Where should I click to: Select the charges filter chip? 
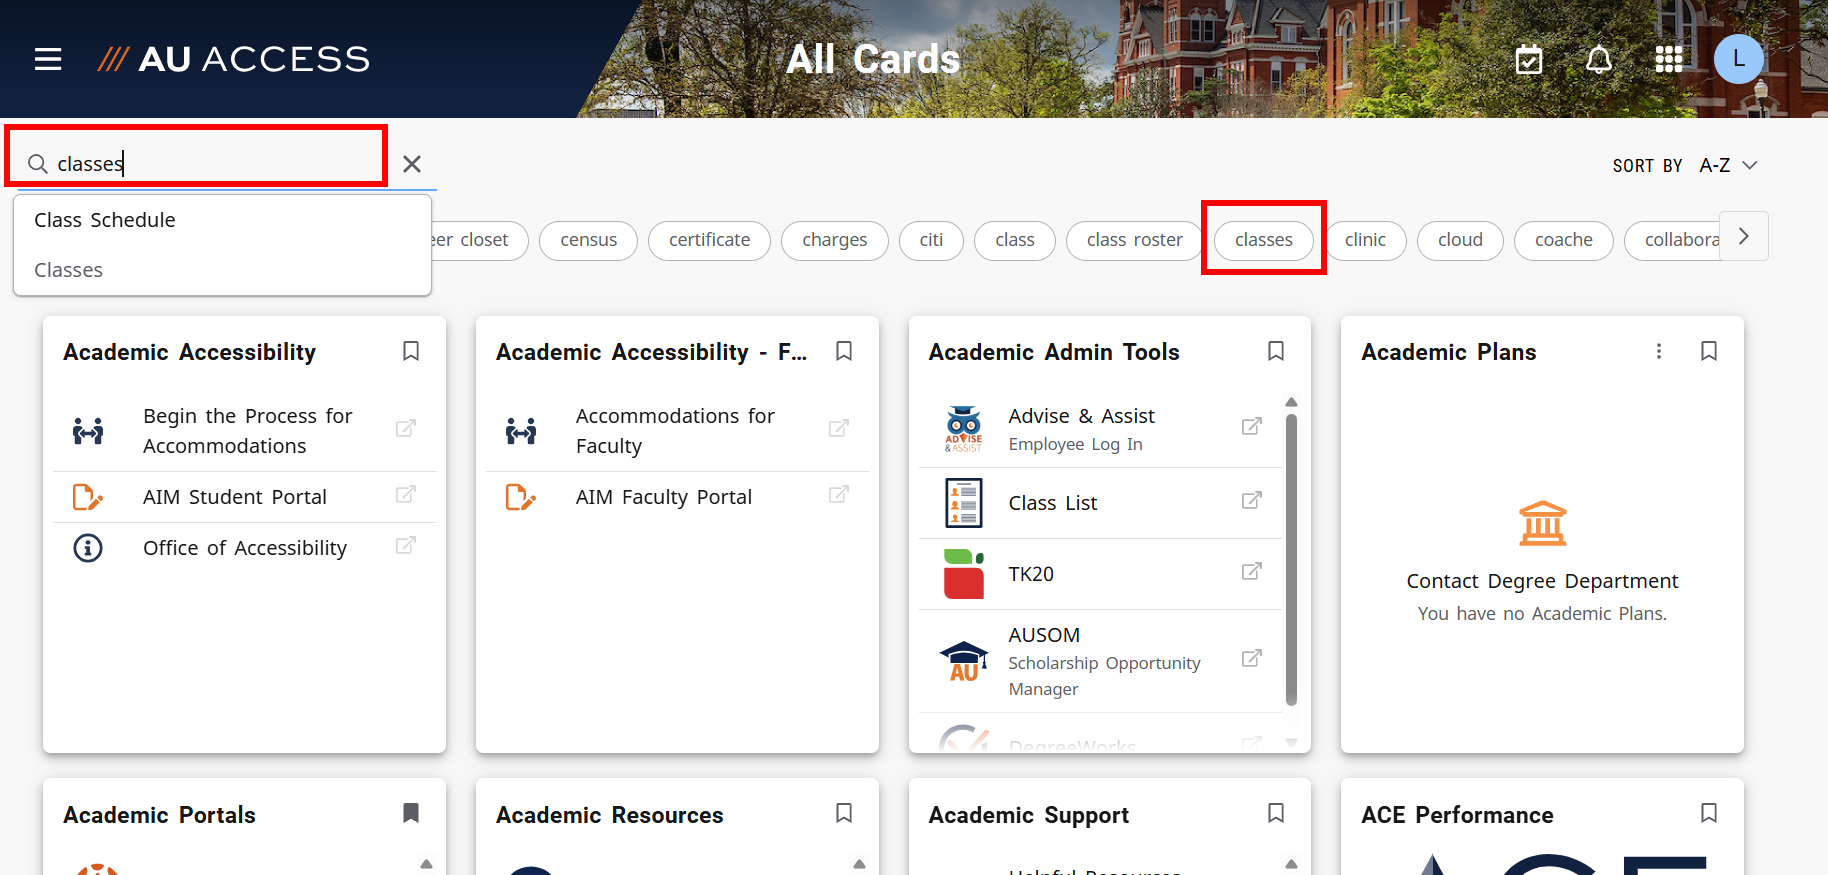(835, 240)
